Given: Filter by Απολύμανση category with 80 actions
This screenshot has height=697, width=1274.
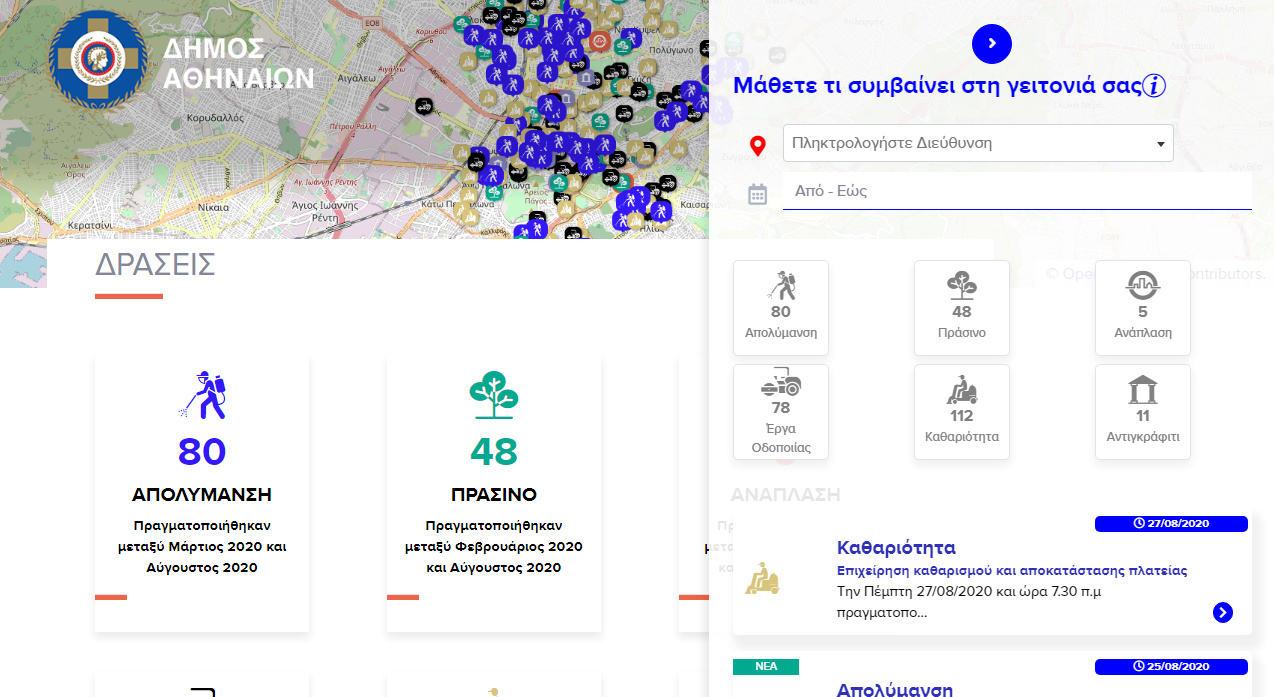Looking at the screenshot, I should point(781,308).
